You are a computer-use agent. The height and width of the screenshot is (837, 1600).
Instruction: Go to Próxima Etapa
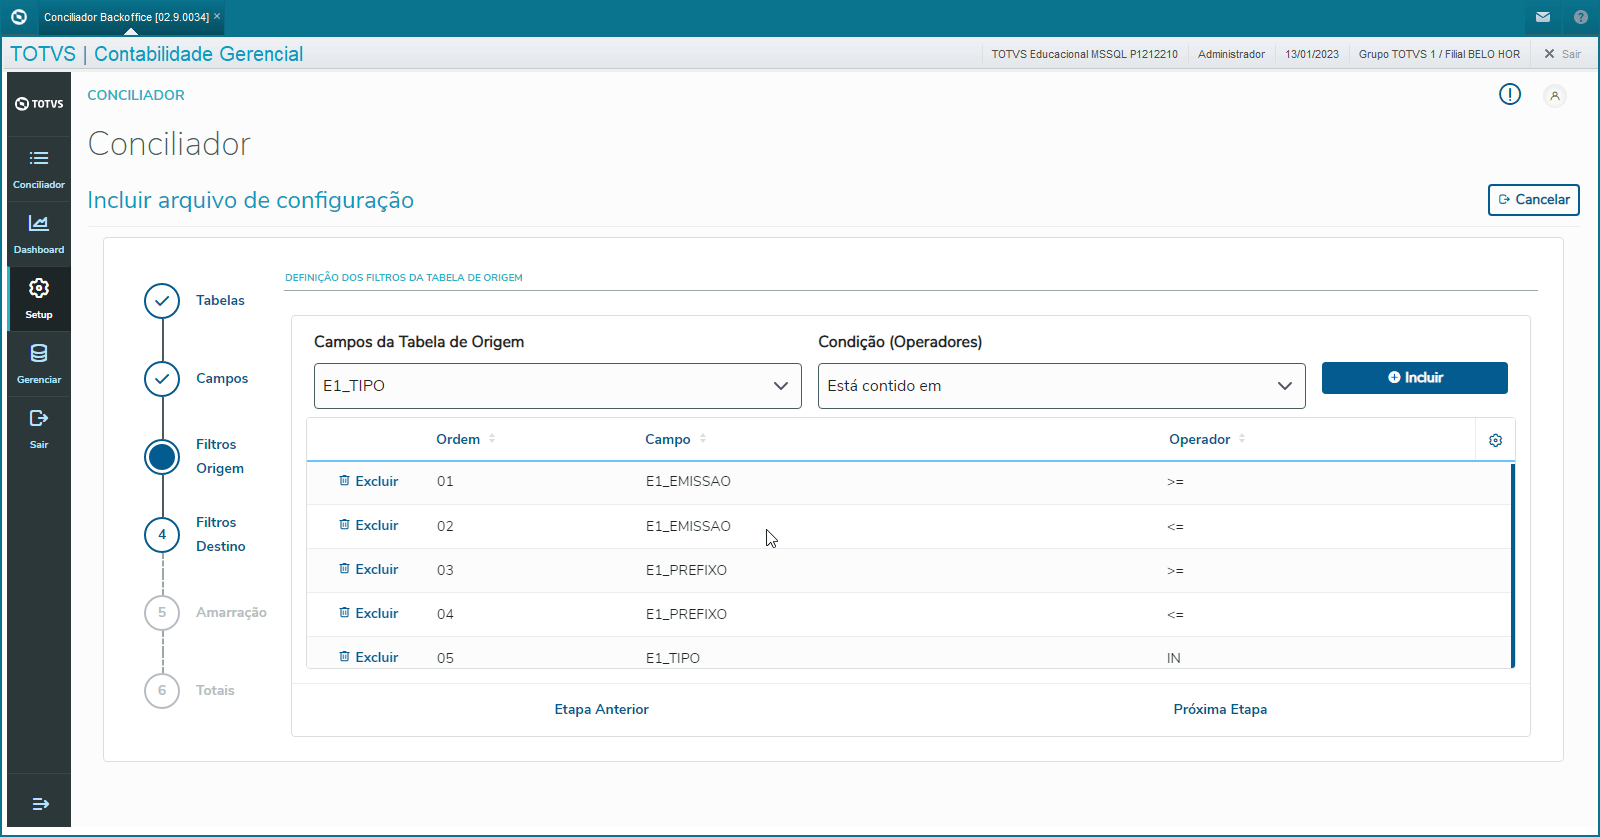tap(1220, 709)
